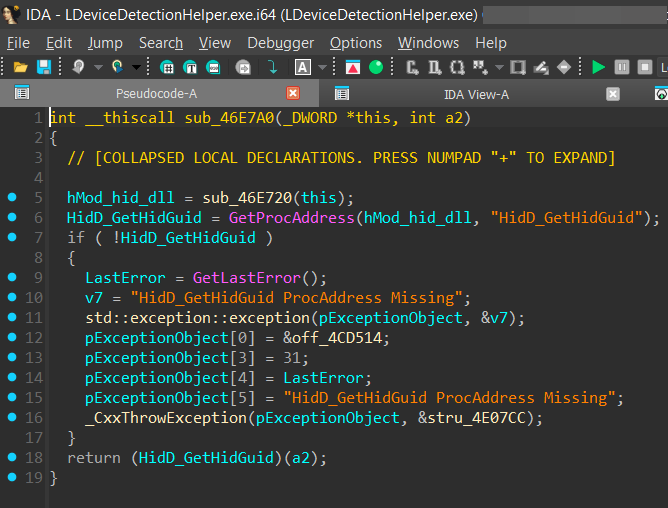The image size is (668, 508).
Task: Open the View menu
Action: 215,43
